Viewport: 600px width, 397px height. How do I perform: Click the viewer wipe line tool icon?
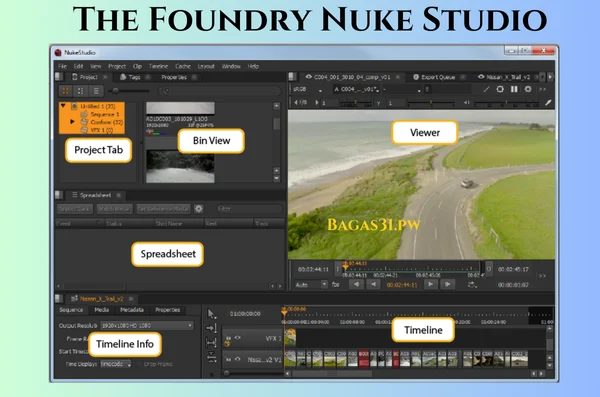click(486, 89)
